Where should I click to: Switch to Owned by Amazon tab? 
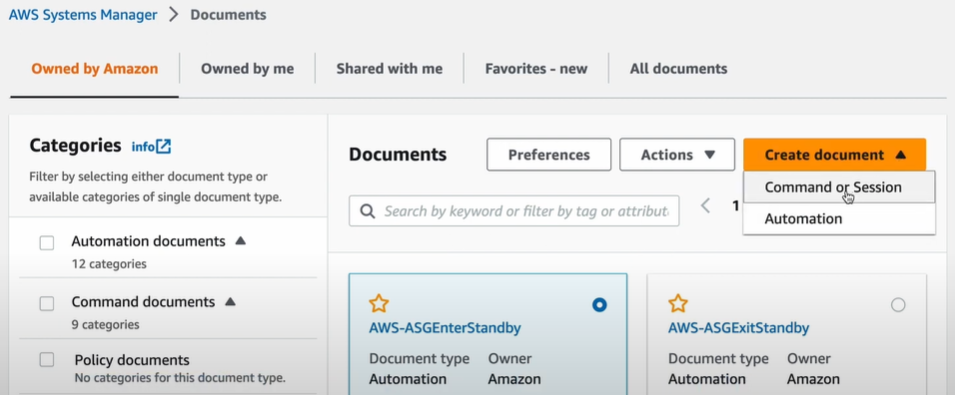94,69
